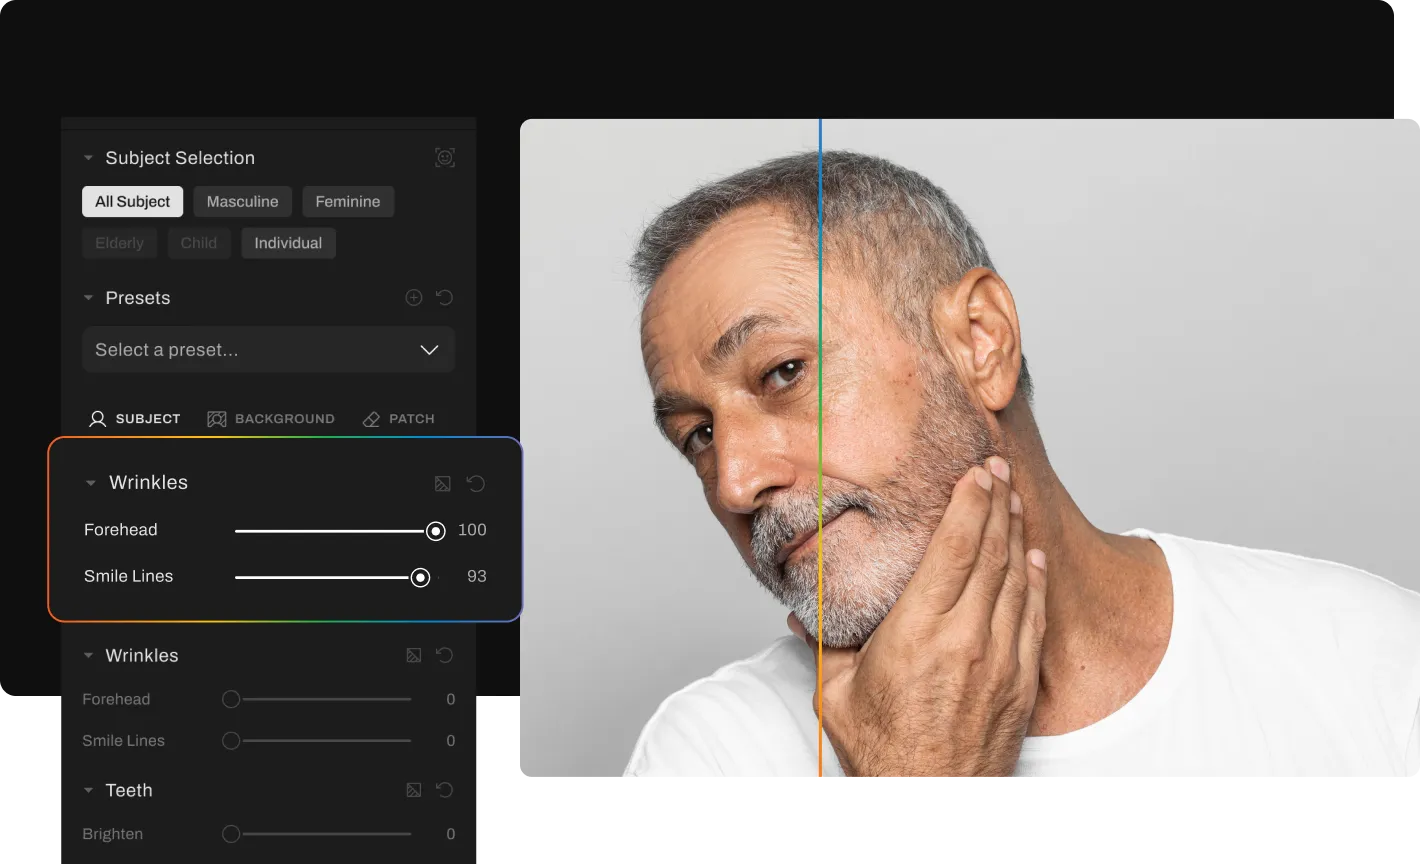Image resolution: width=1420 pixels, height=864 pixels.
Task: Collapse the Subject Selection section
Action: click(x=88, y=158)
